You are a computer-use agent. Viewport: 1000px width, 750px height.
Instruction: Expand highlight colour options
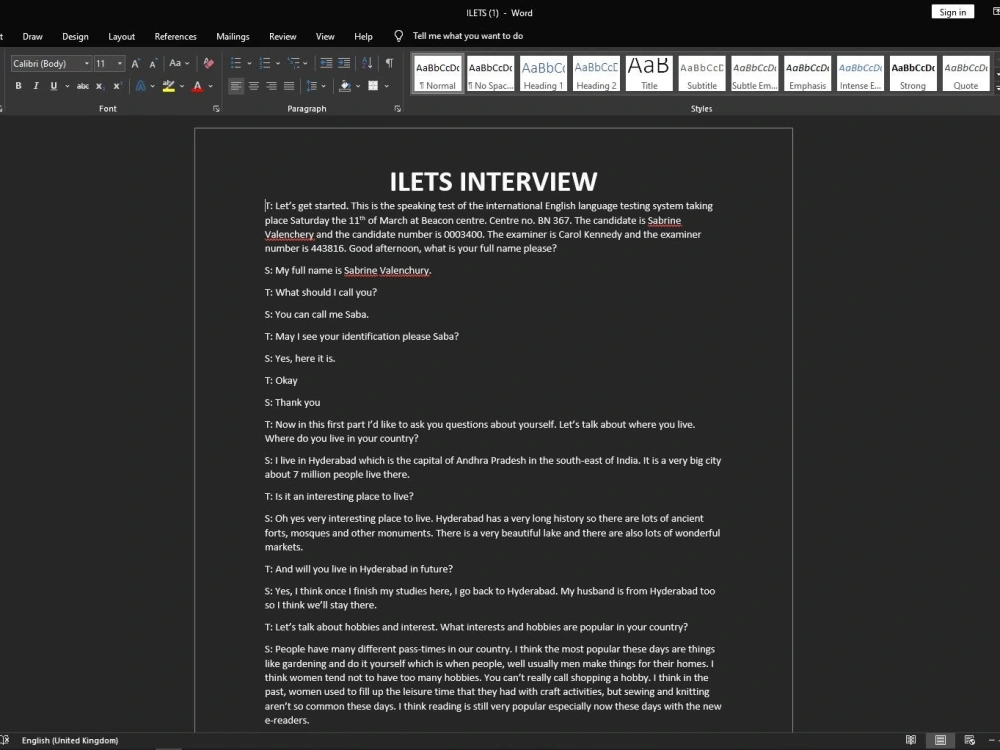pos(182,86)
